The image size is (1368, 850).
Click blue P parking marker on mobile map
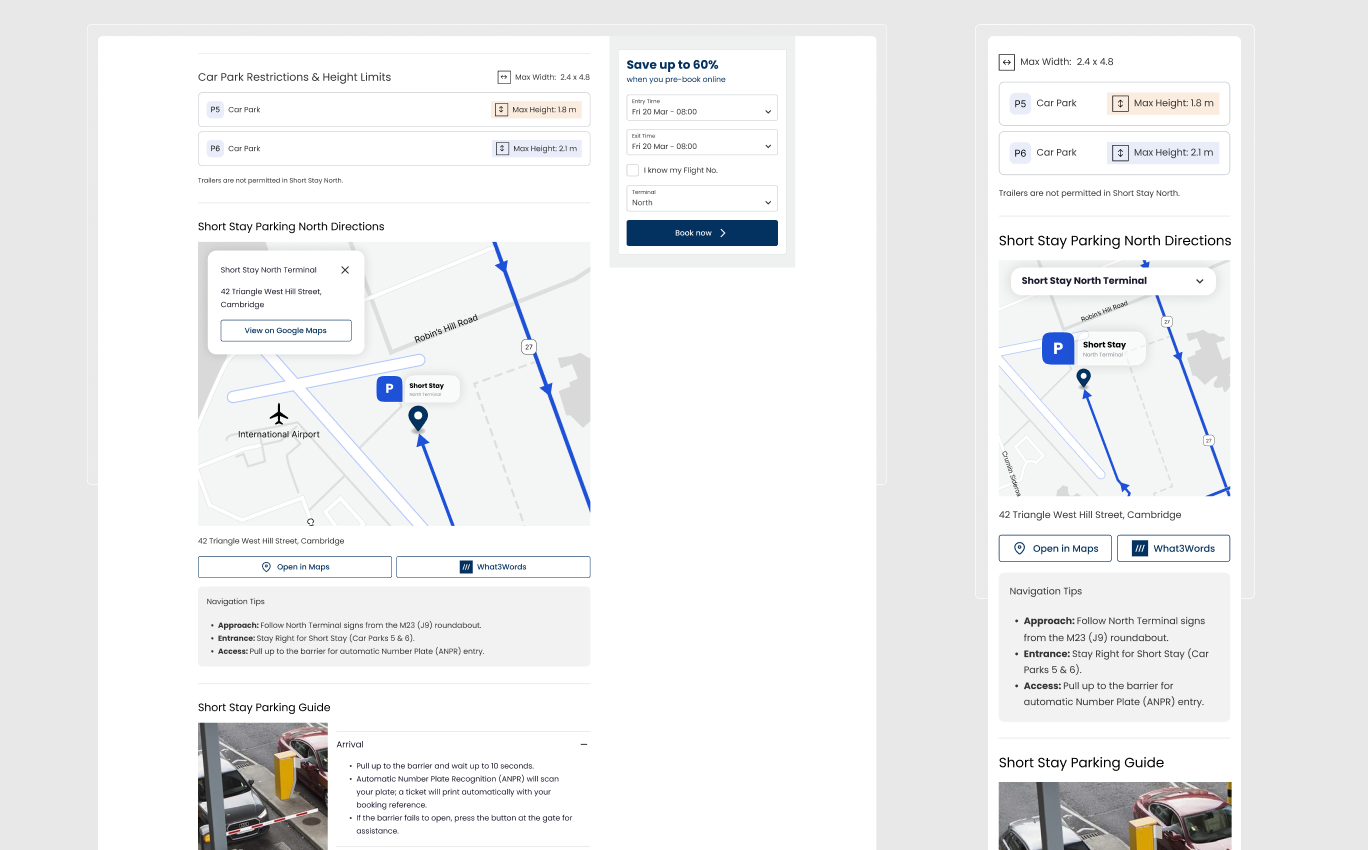[x=1058, y=348]
